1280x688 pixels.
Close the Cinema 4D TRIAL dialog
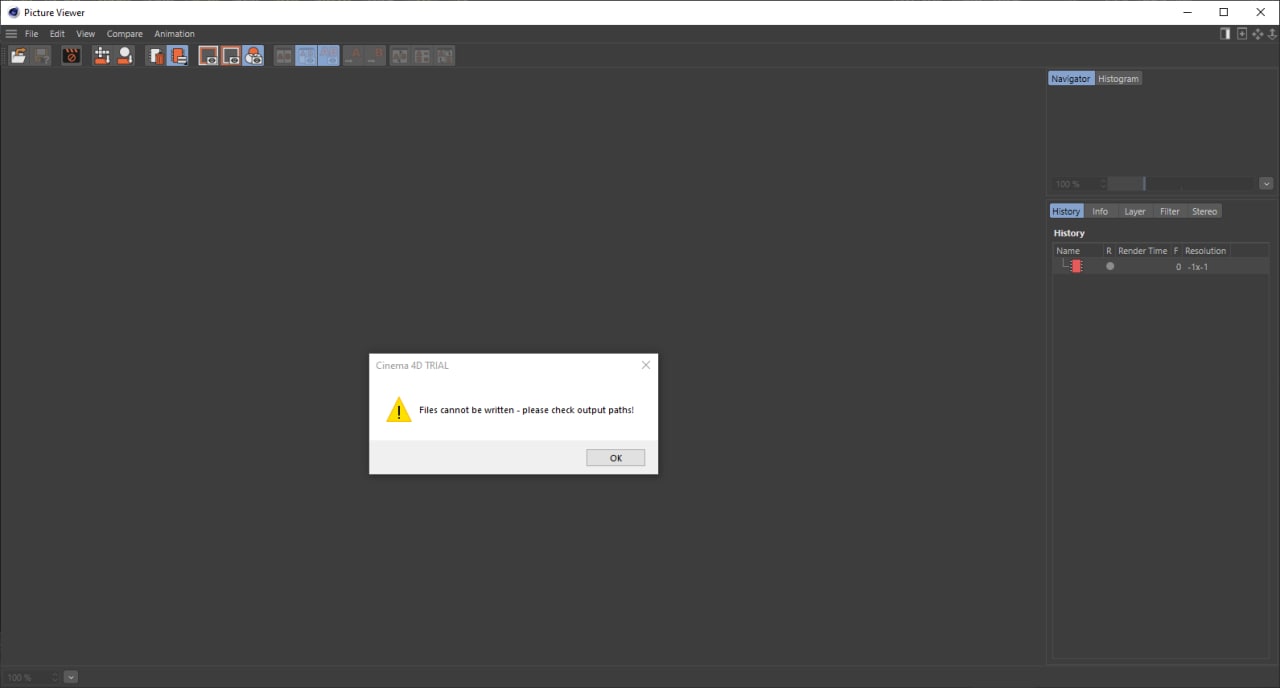646,365
